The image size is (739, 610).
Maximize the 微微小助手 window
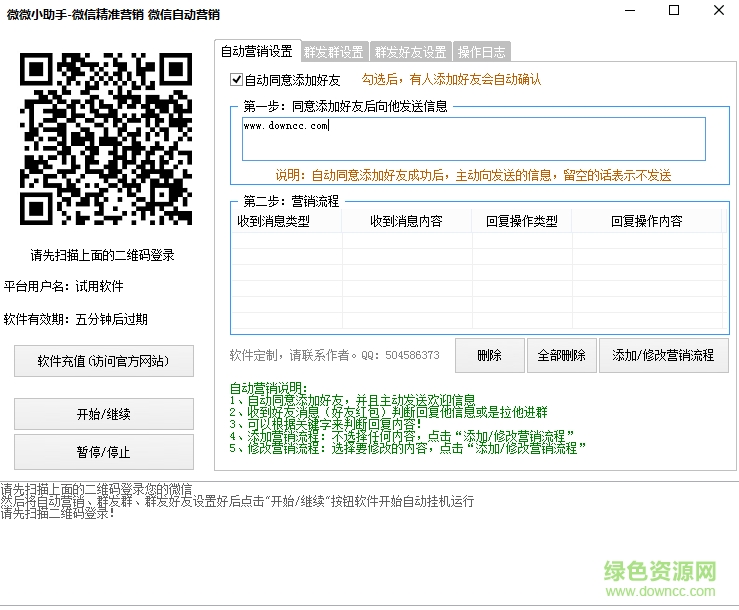(674, 10)
